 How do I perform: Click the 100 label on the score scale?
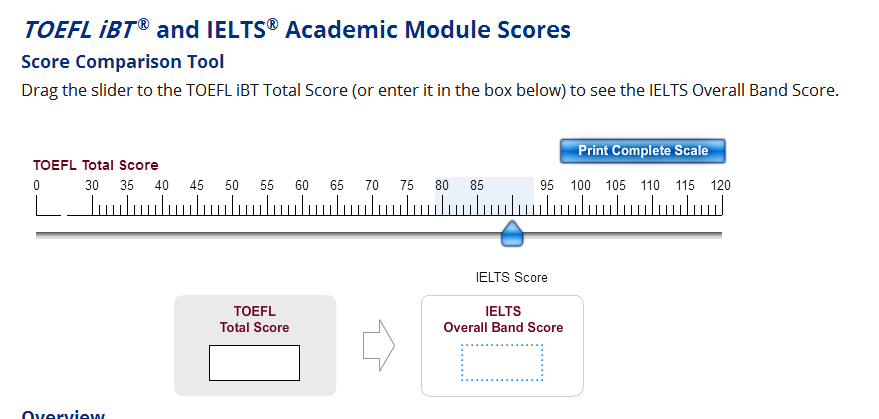point(581,186)
